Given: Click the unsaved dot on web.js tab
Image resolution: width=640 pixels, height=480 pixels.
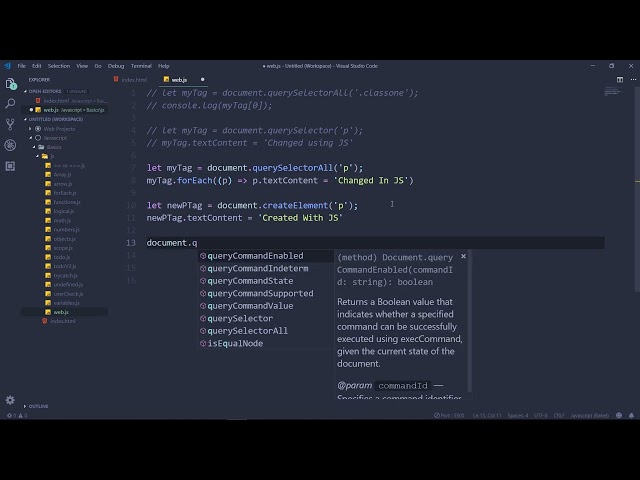Looking at the screenshot, I should 202,80.
